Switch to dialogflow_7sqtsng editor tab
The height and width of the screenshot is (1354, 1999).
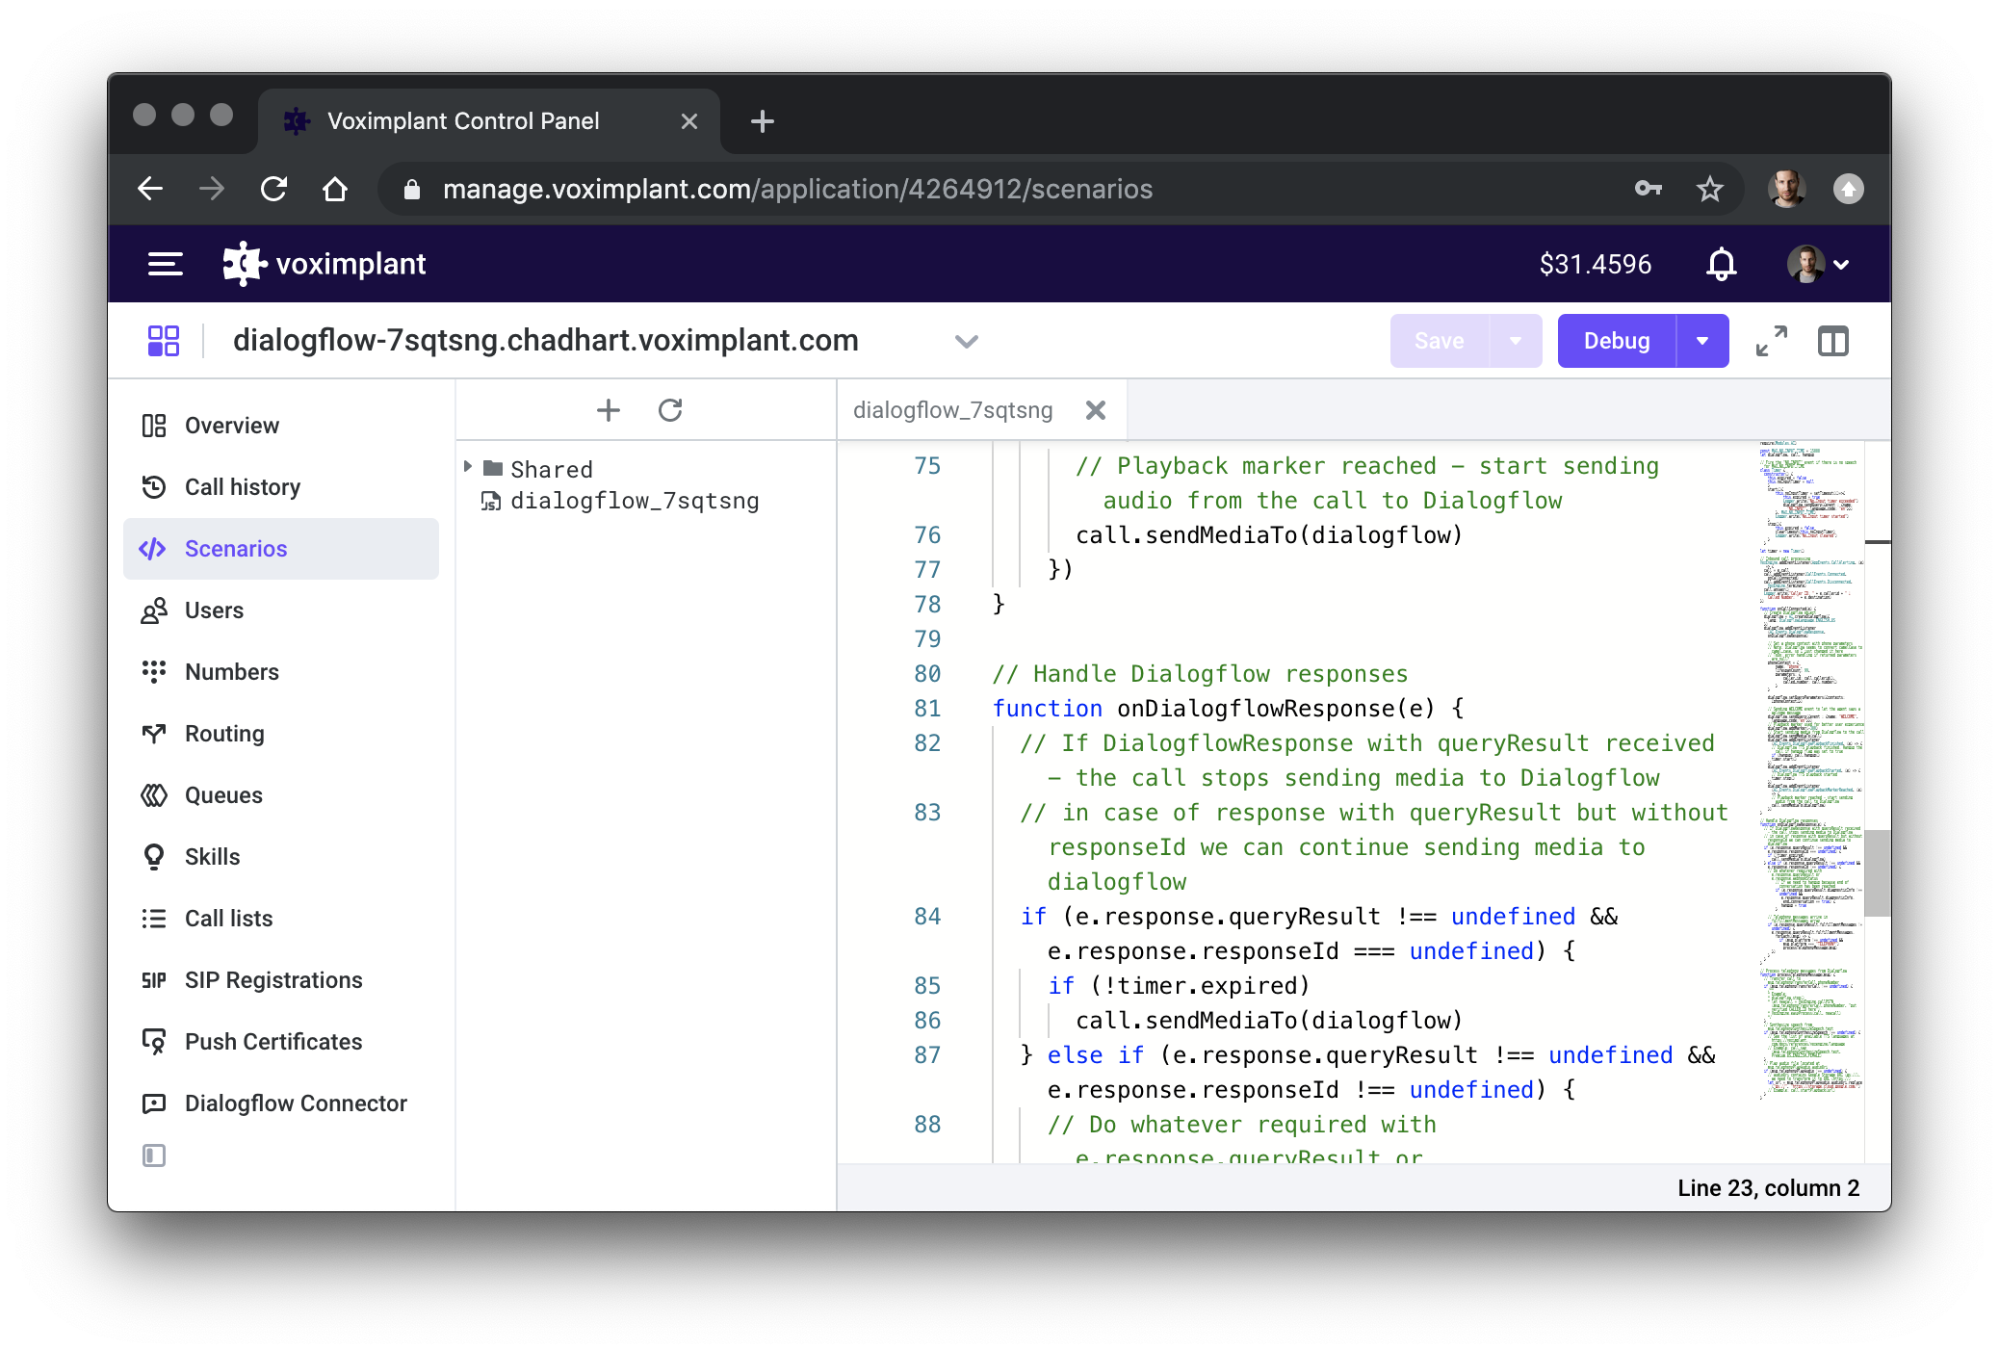(x=952, y=410)
